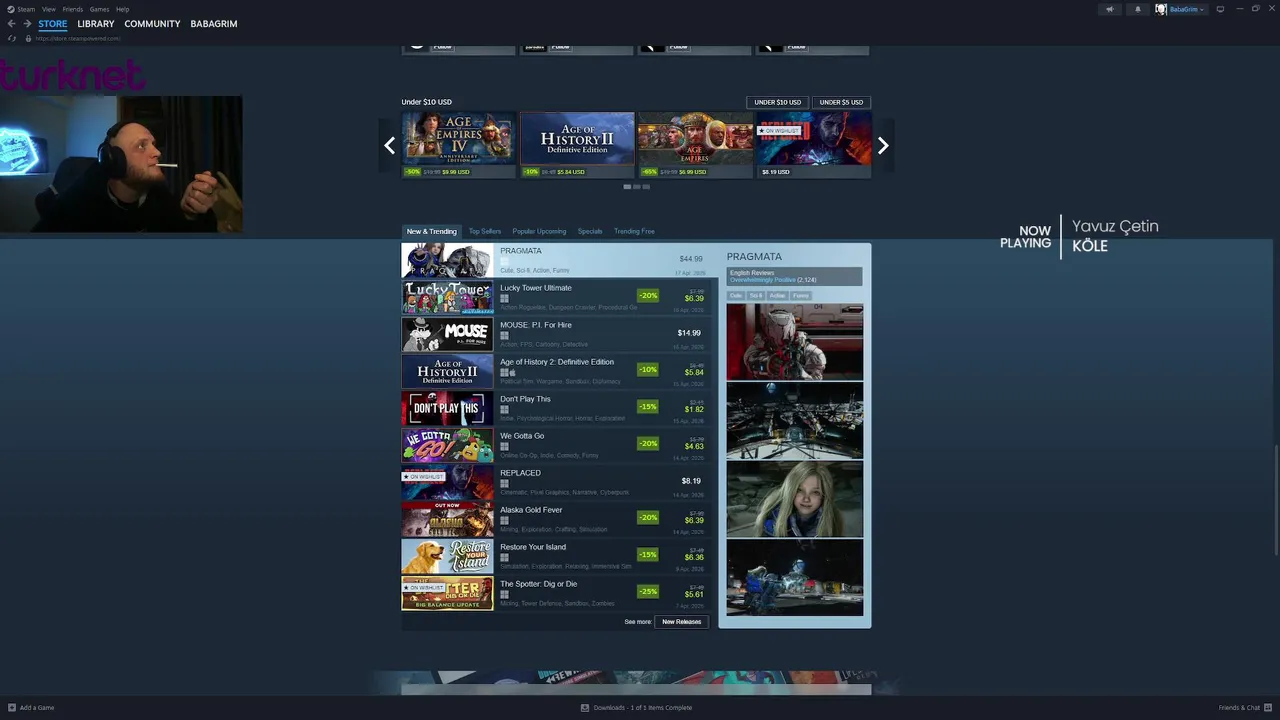Open notifications bell icon
Viewport: 1280px width, 720px height.
pyautogui.click(x=1137, y=9)
